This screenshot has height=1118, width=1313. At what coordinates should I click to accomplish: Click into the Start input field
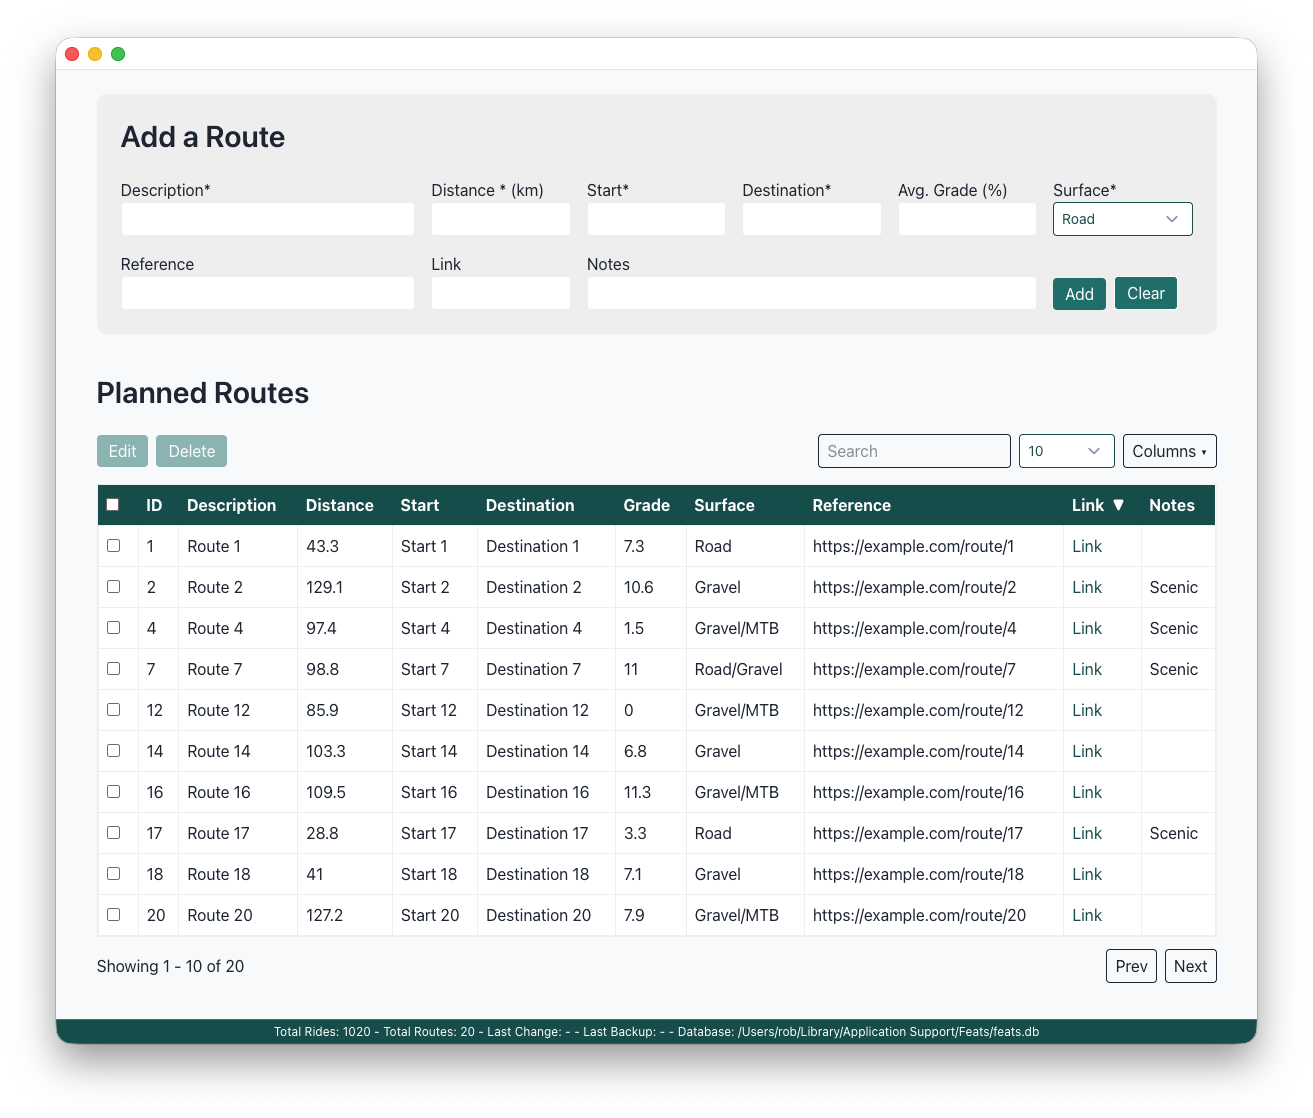(656, 219)
